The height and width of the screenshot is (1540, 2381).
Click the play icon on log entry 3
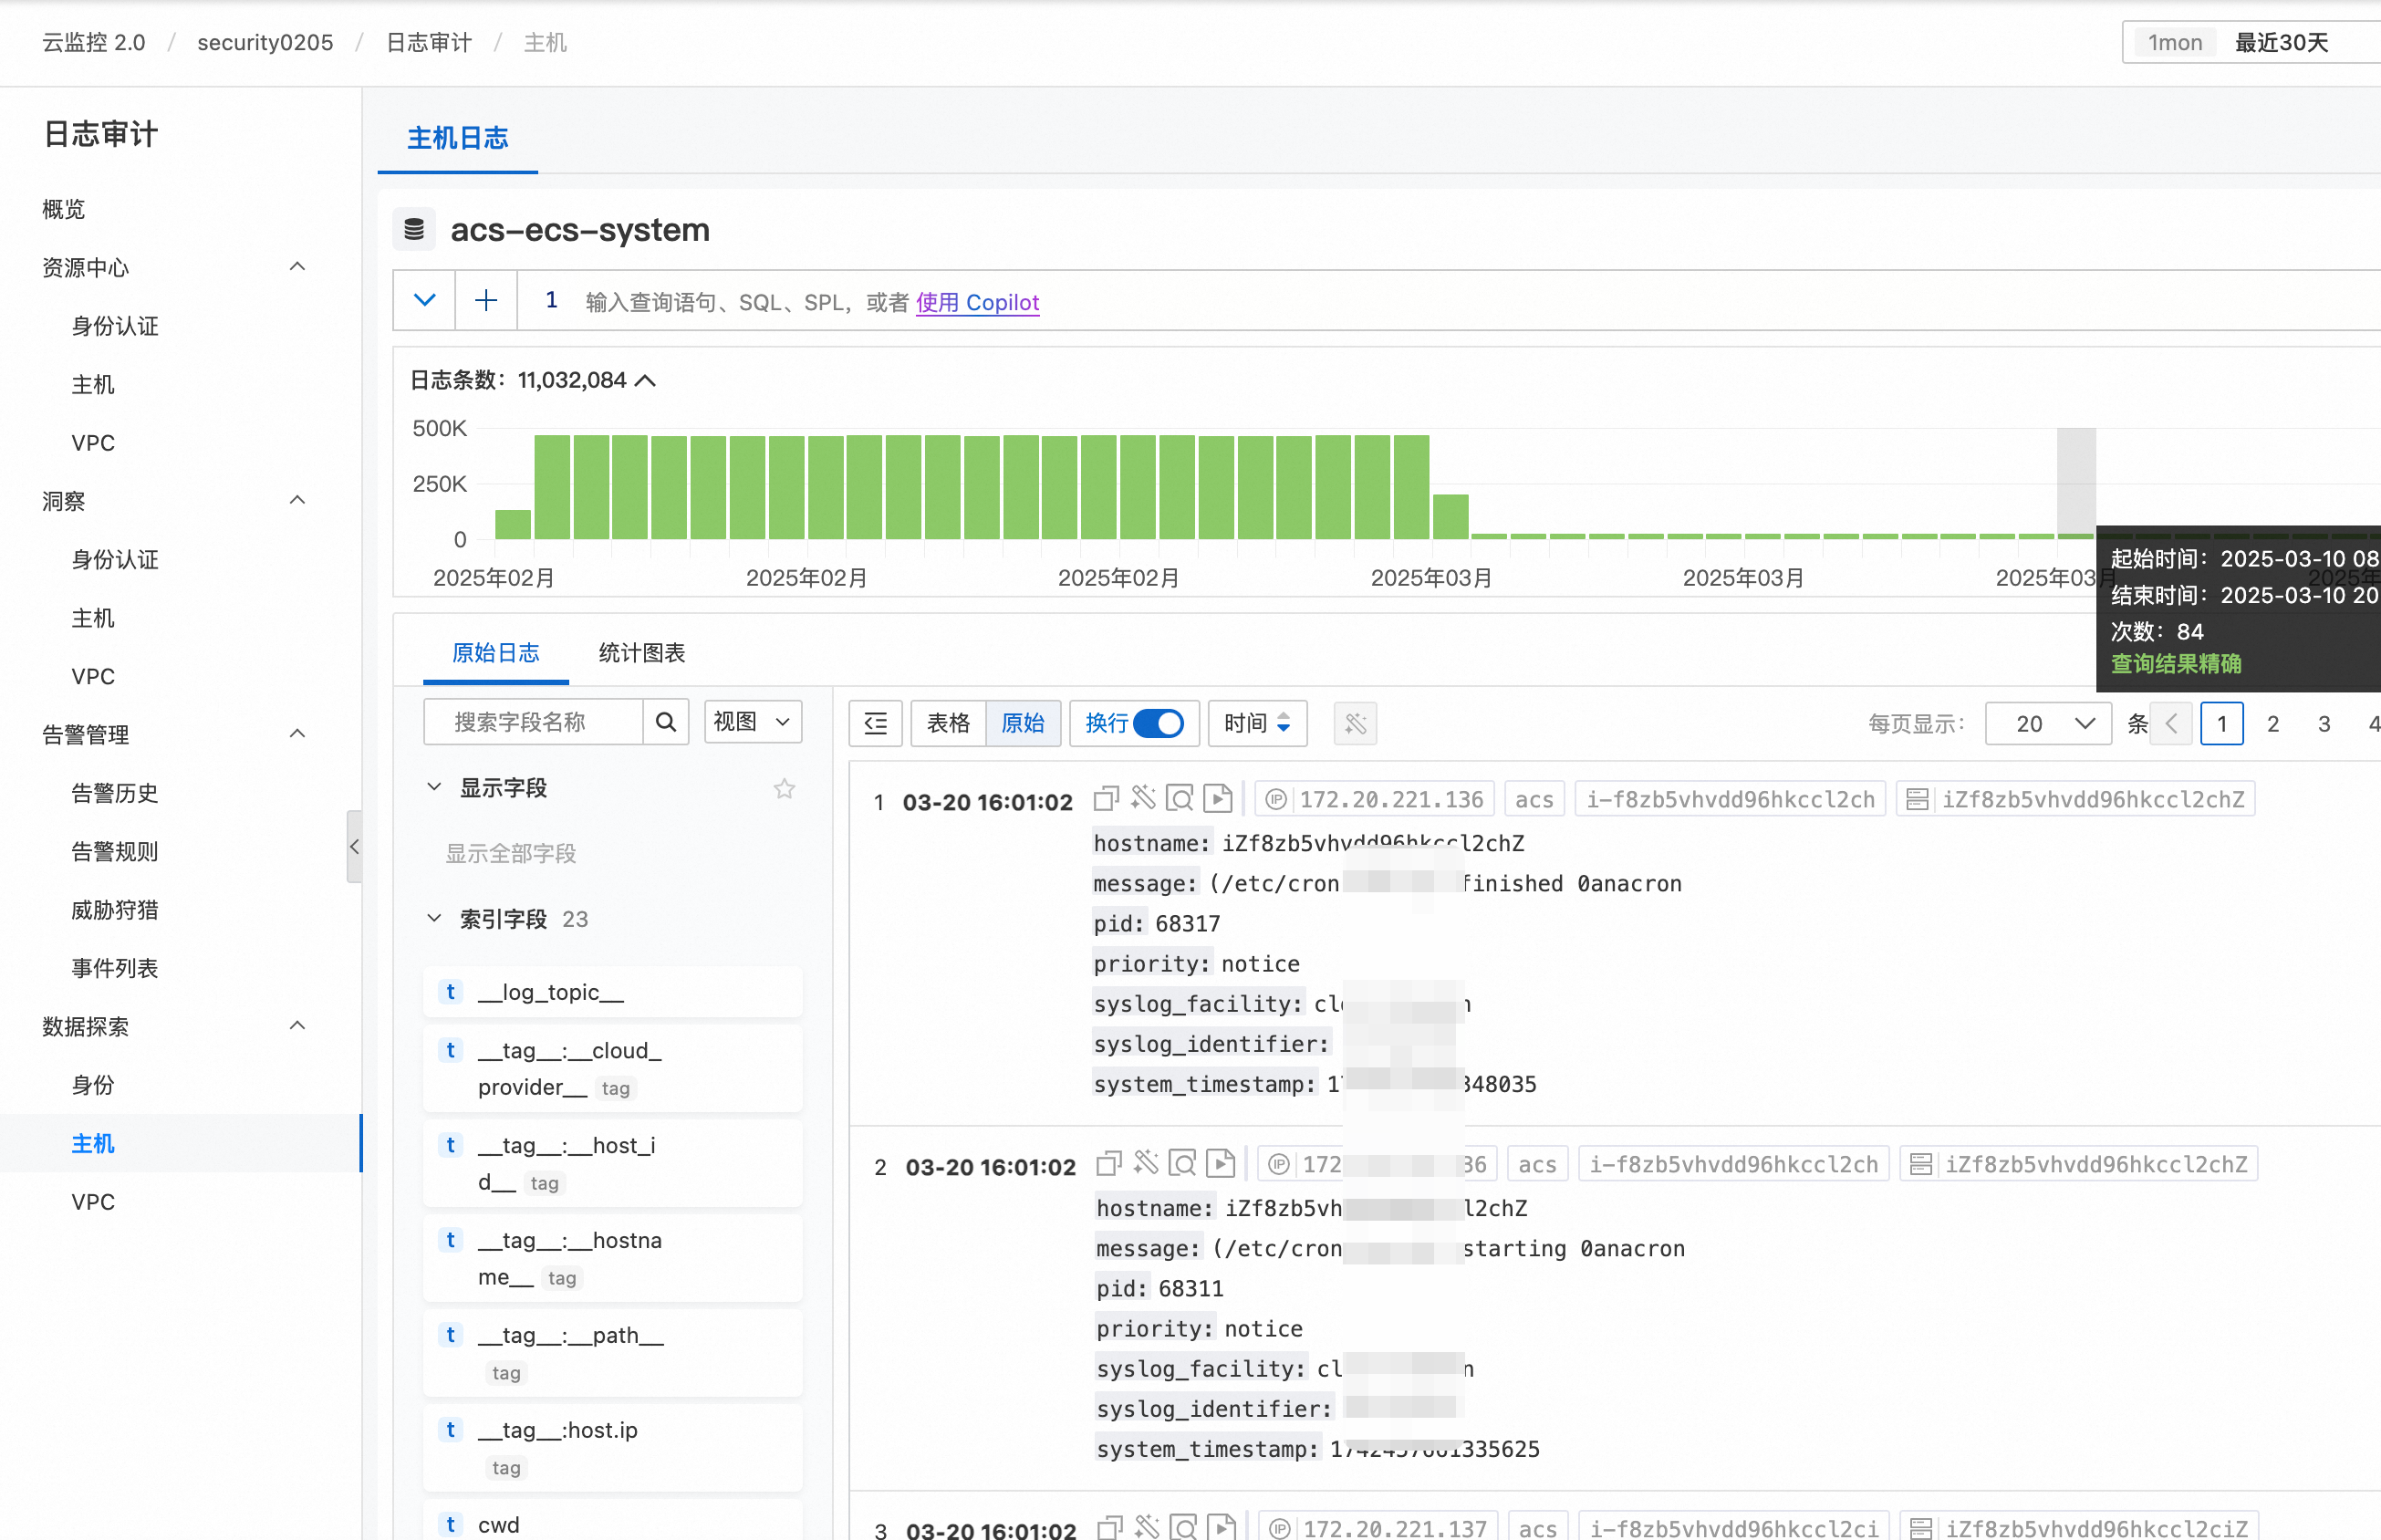point(1221,1528)
